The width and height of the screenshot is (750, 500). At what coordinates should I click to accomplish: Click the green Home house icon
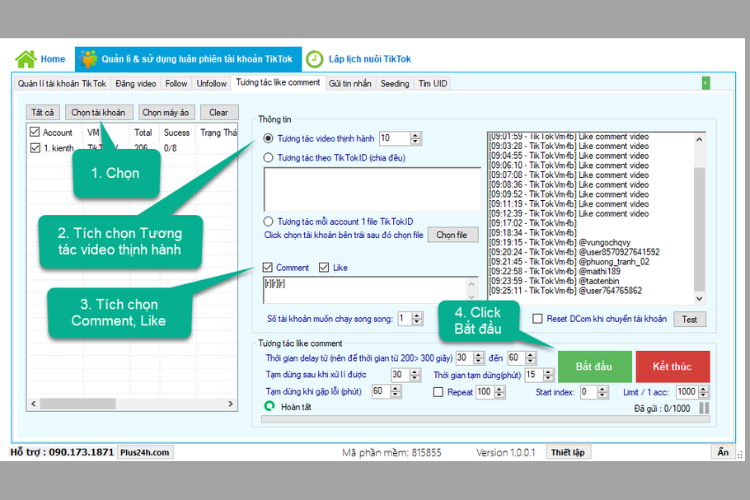[26, 59]
